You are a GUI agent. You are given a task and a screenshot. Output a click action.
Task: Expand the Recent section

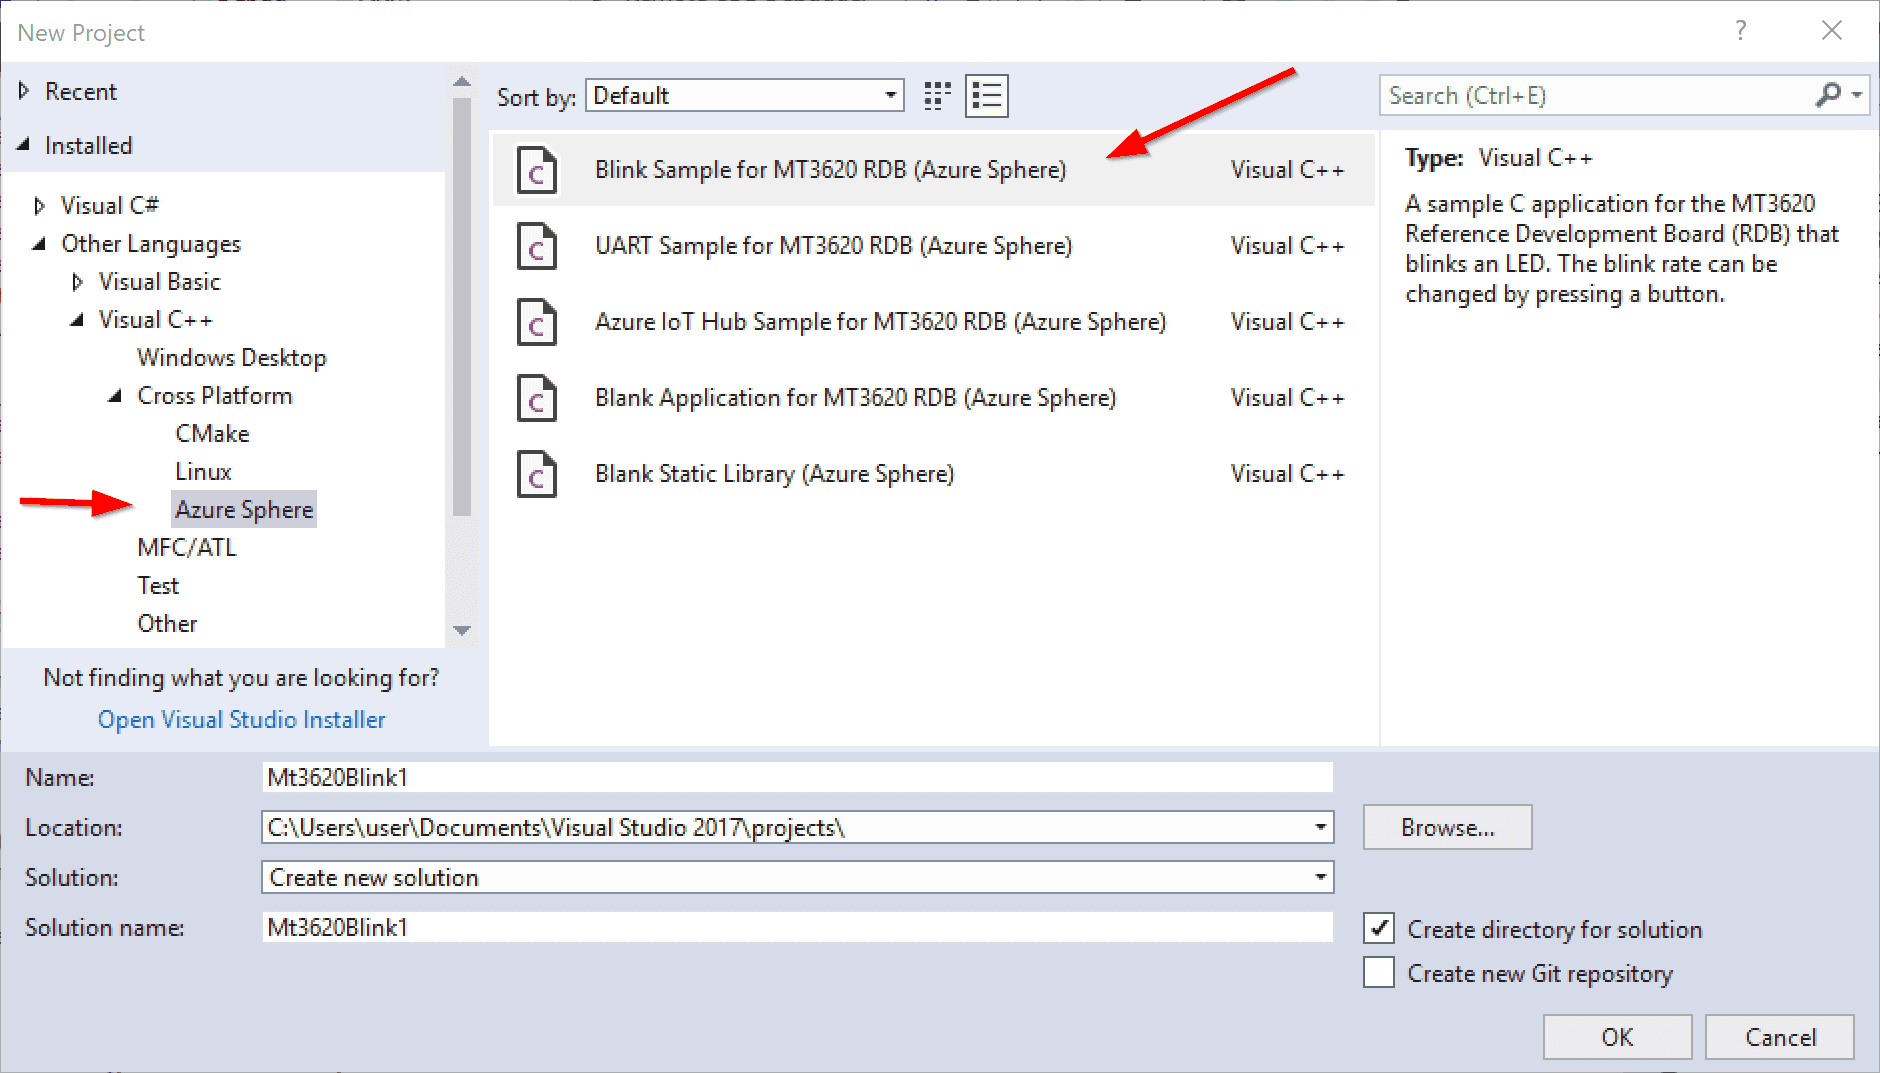click(x=24, y=91)
